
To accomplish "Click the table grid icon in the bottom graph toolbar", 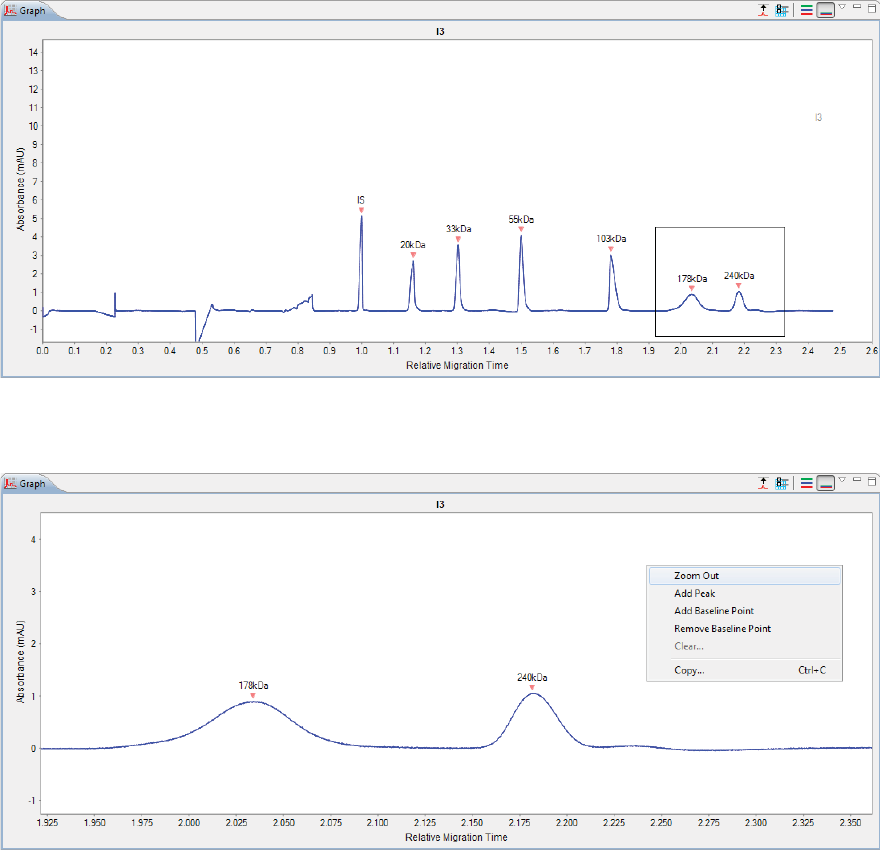I will 782,483.
